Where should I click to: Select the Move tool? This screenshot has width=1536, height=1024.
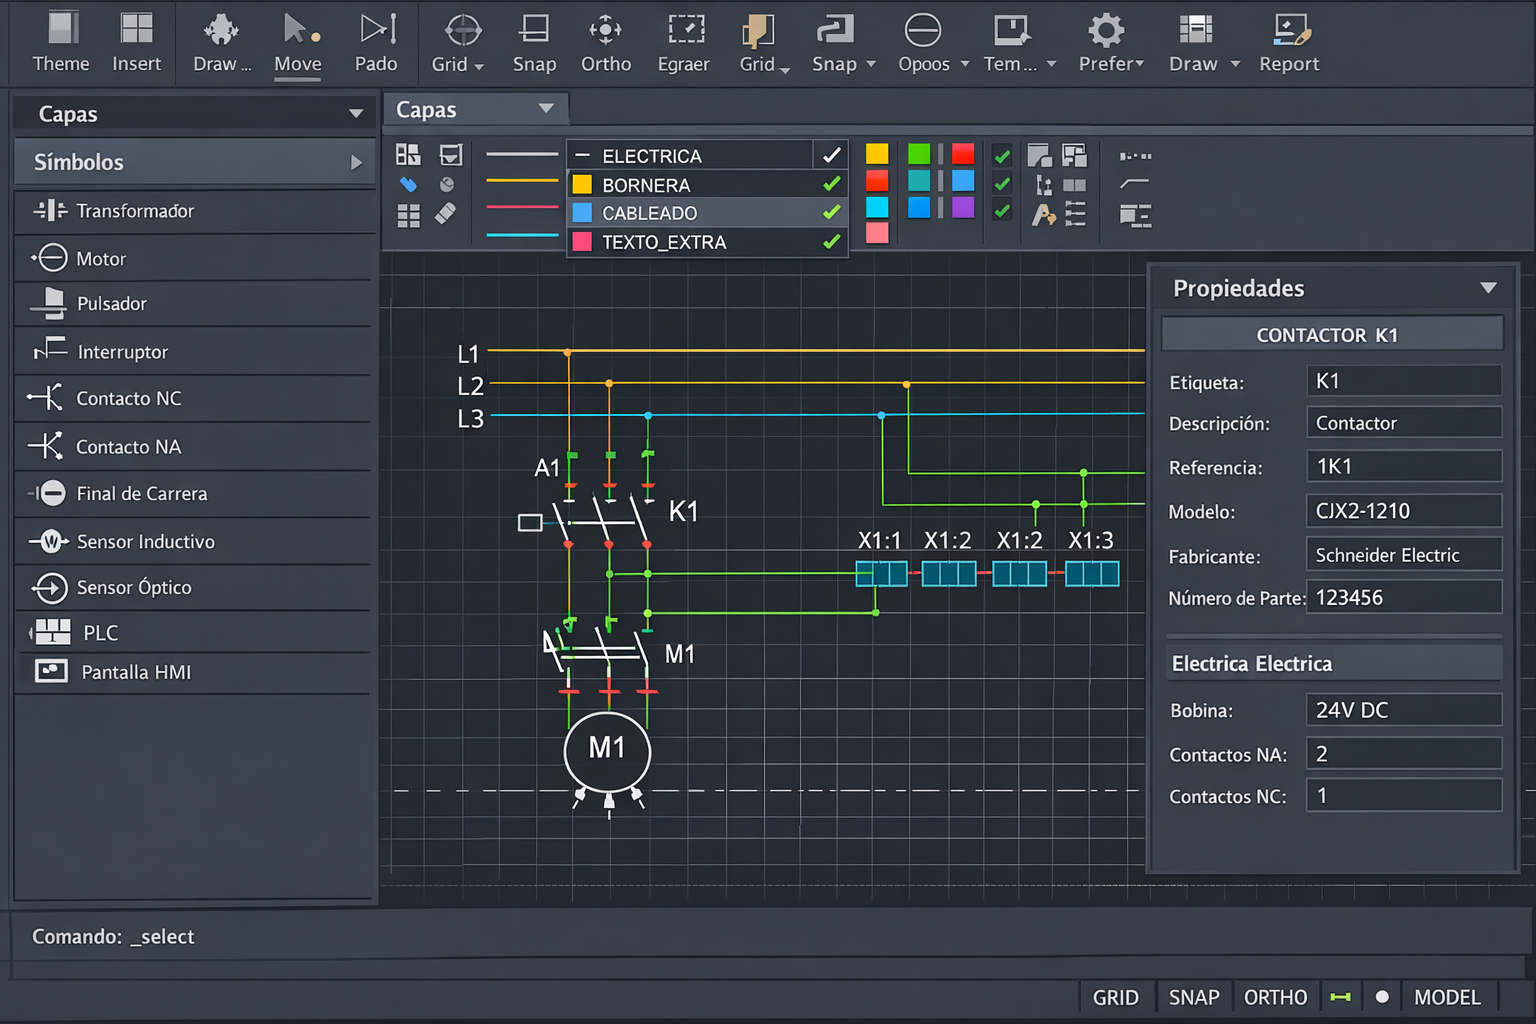[298, 42]
